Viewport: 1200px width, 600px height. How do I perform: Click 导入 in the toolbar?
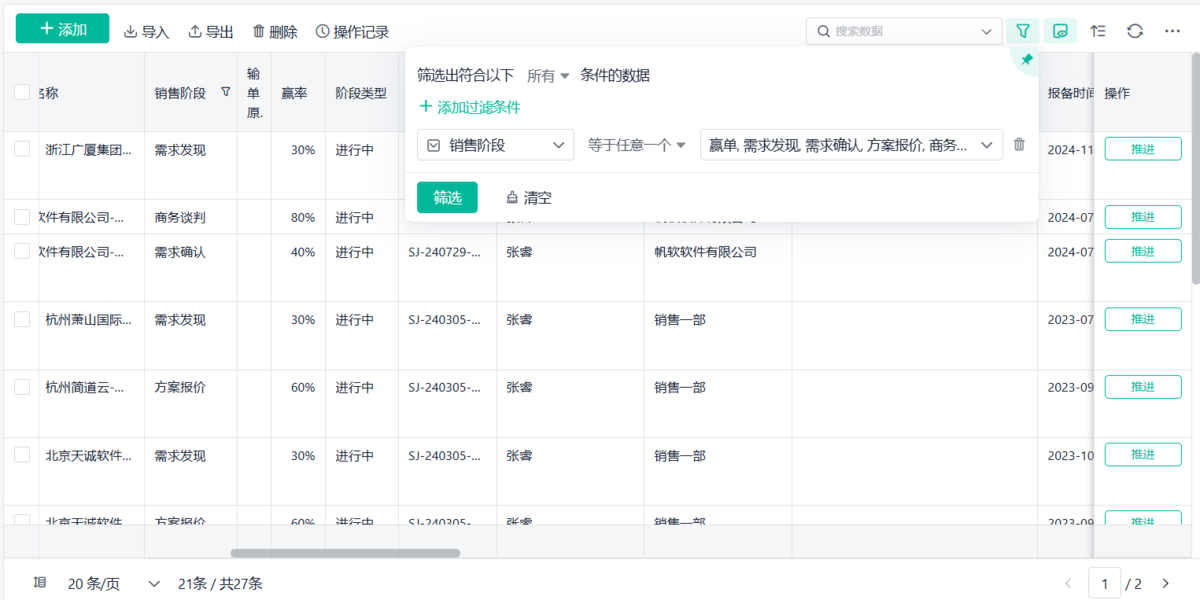146,32
